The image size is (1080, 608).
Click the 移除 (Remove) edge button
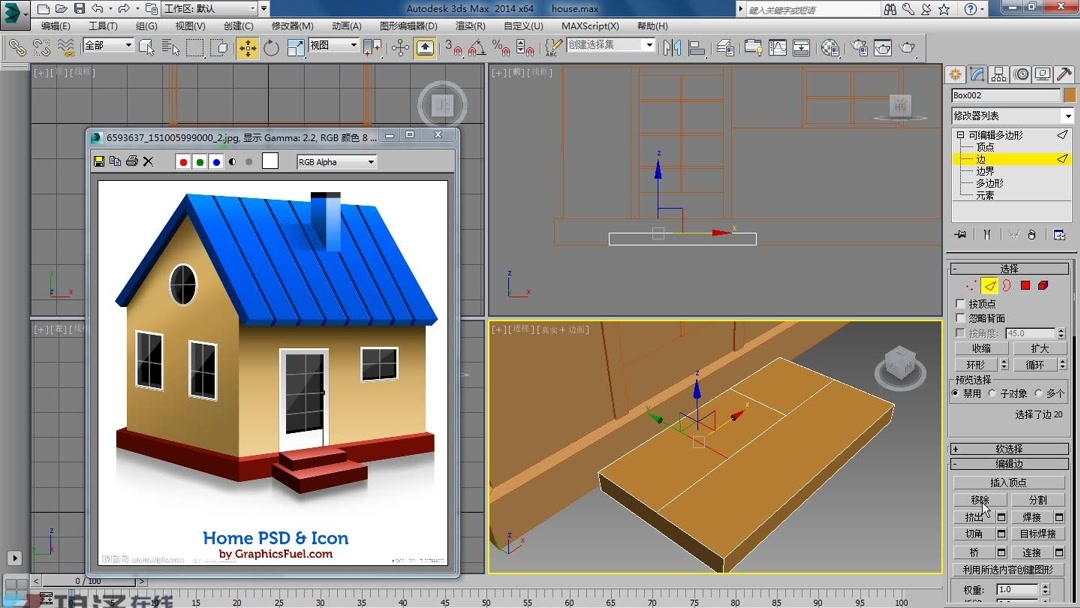pos(978,498)
